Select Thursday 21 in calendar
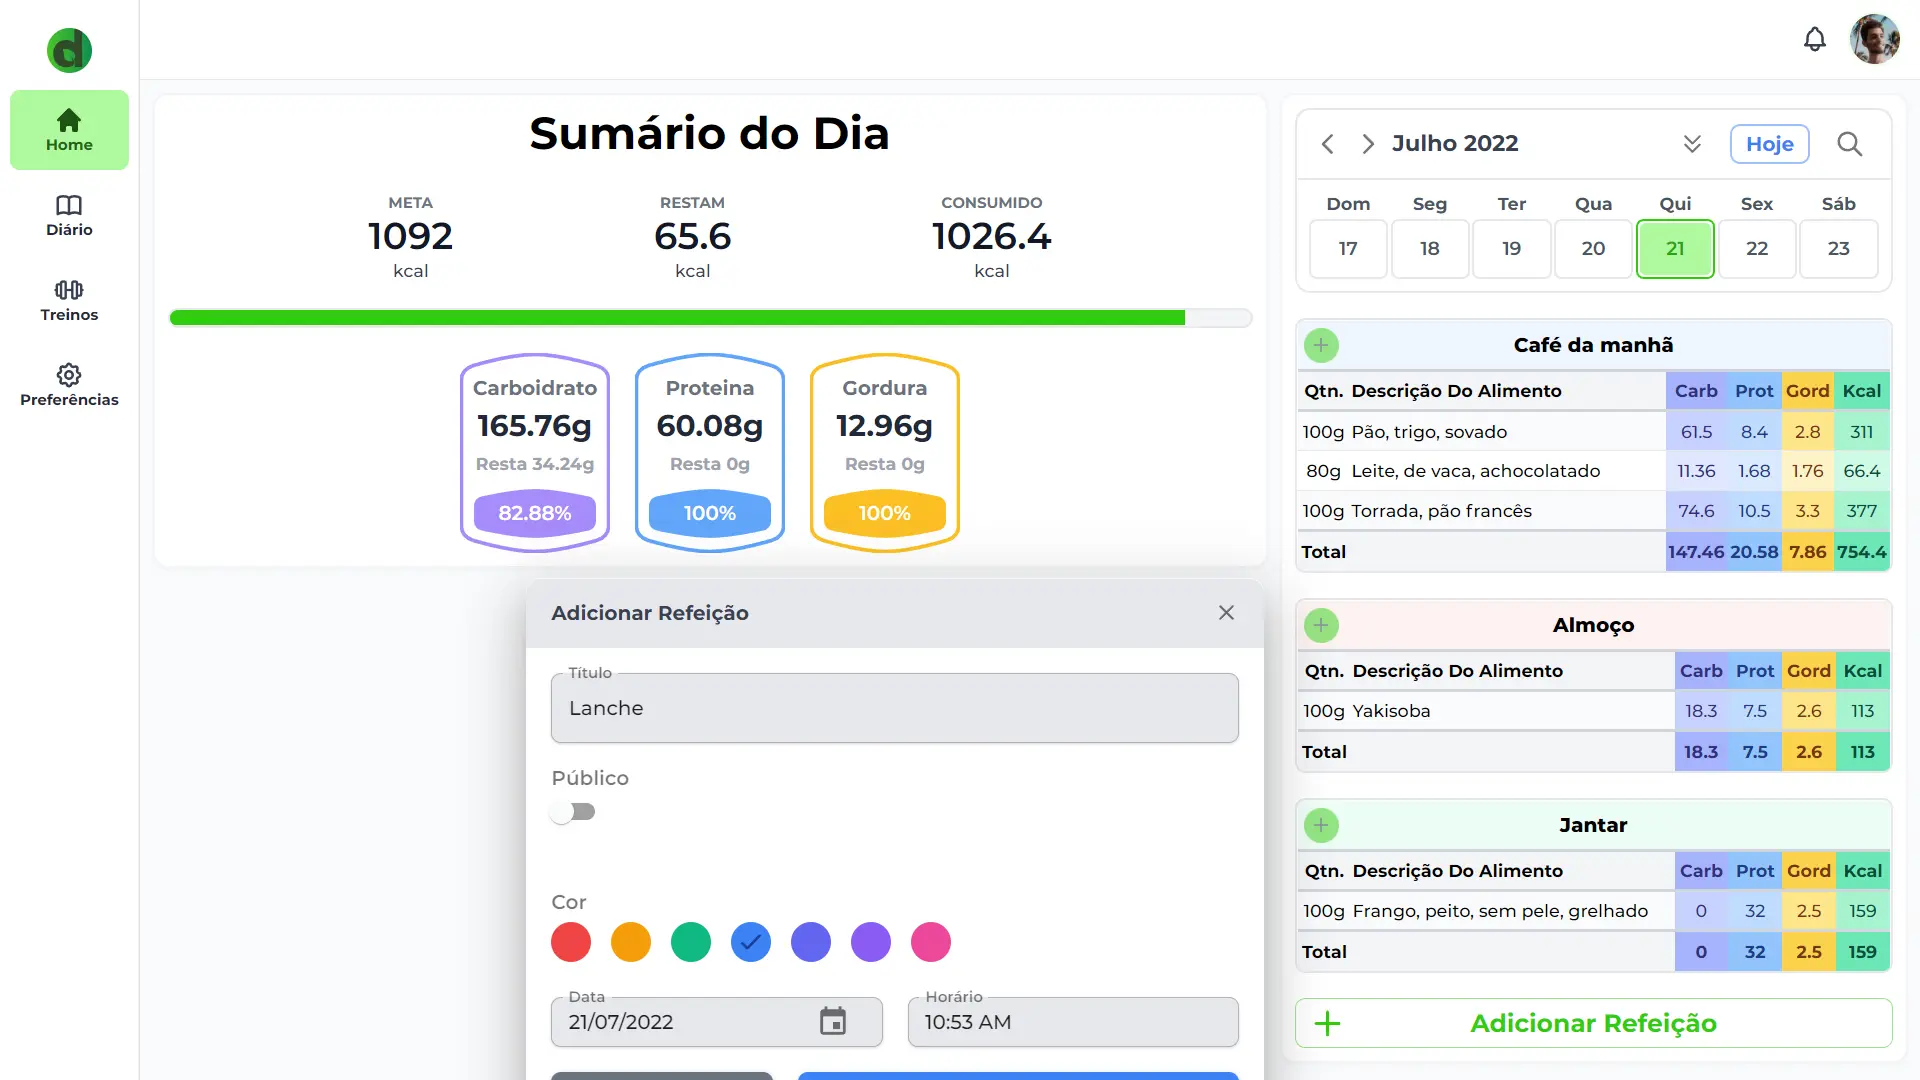The image size is (1920, 1080). (1675, 249)
